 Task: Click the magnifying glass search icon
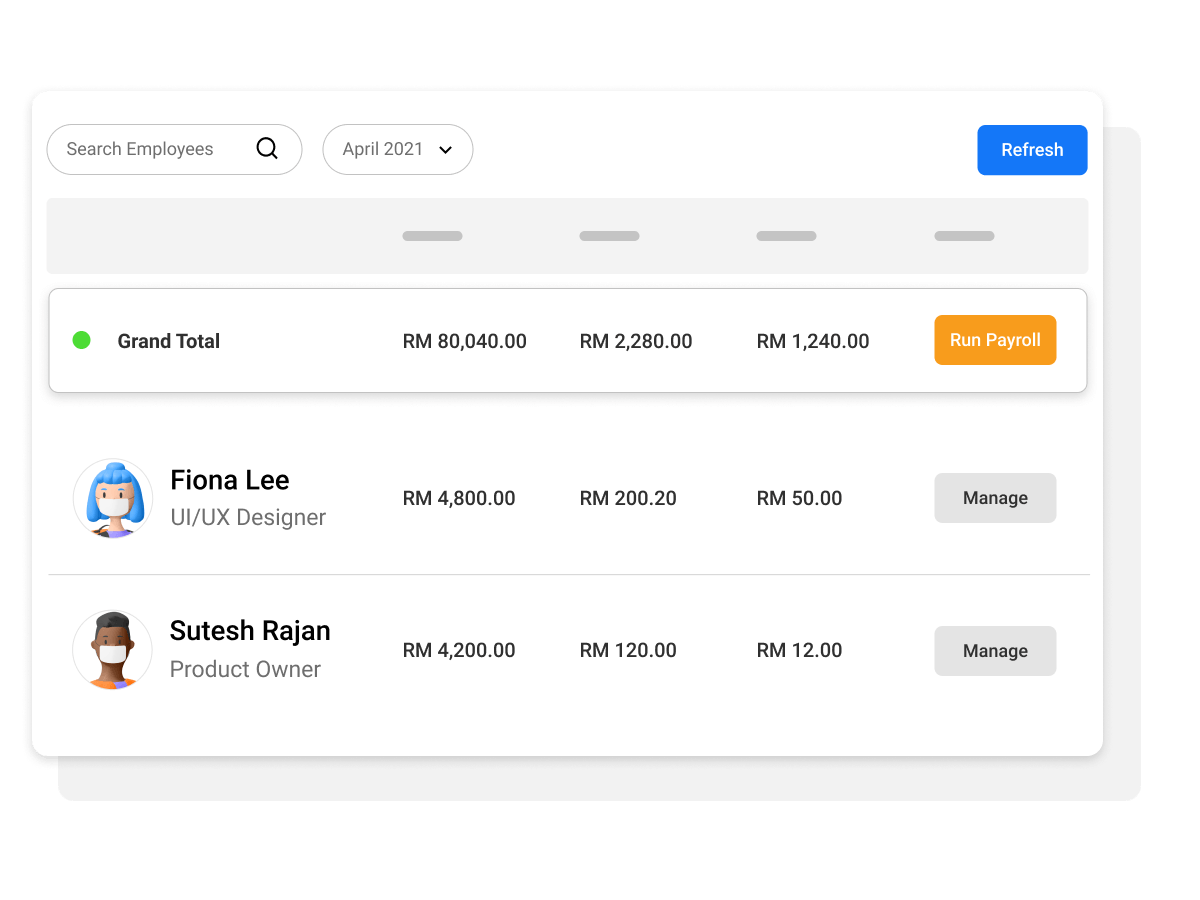267,149
